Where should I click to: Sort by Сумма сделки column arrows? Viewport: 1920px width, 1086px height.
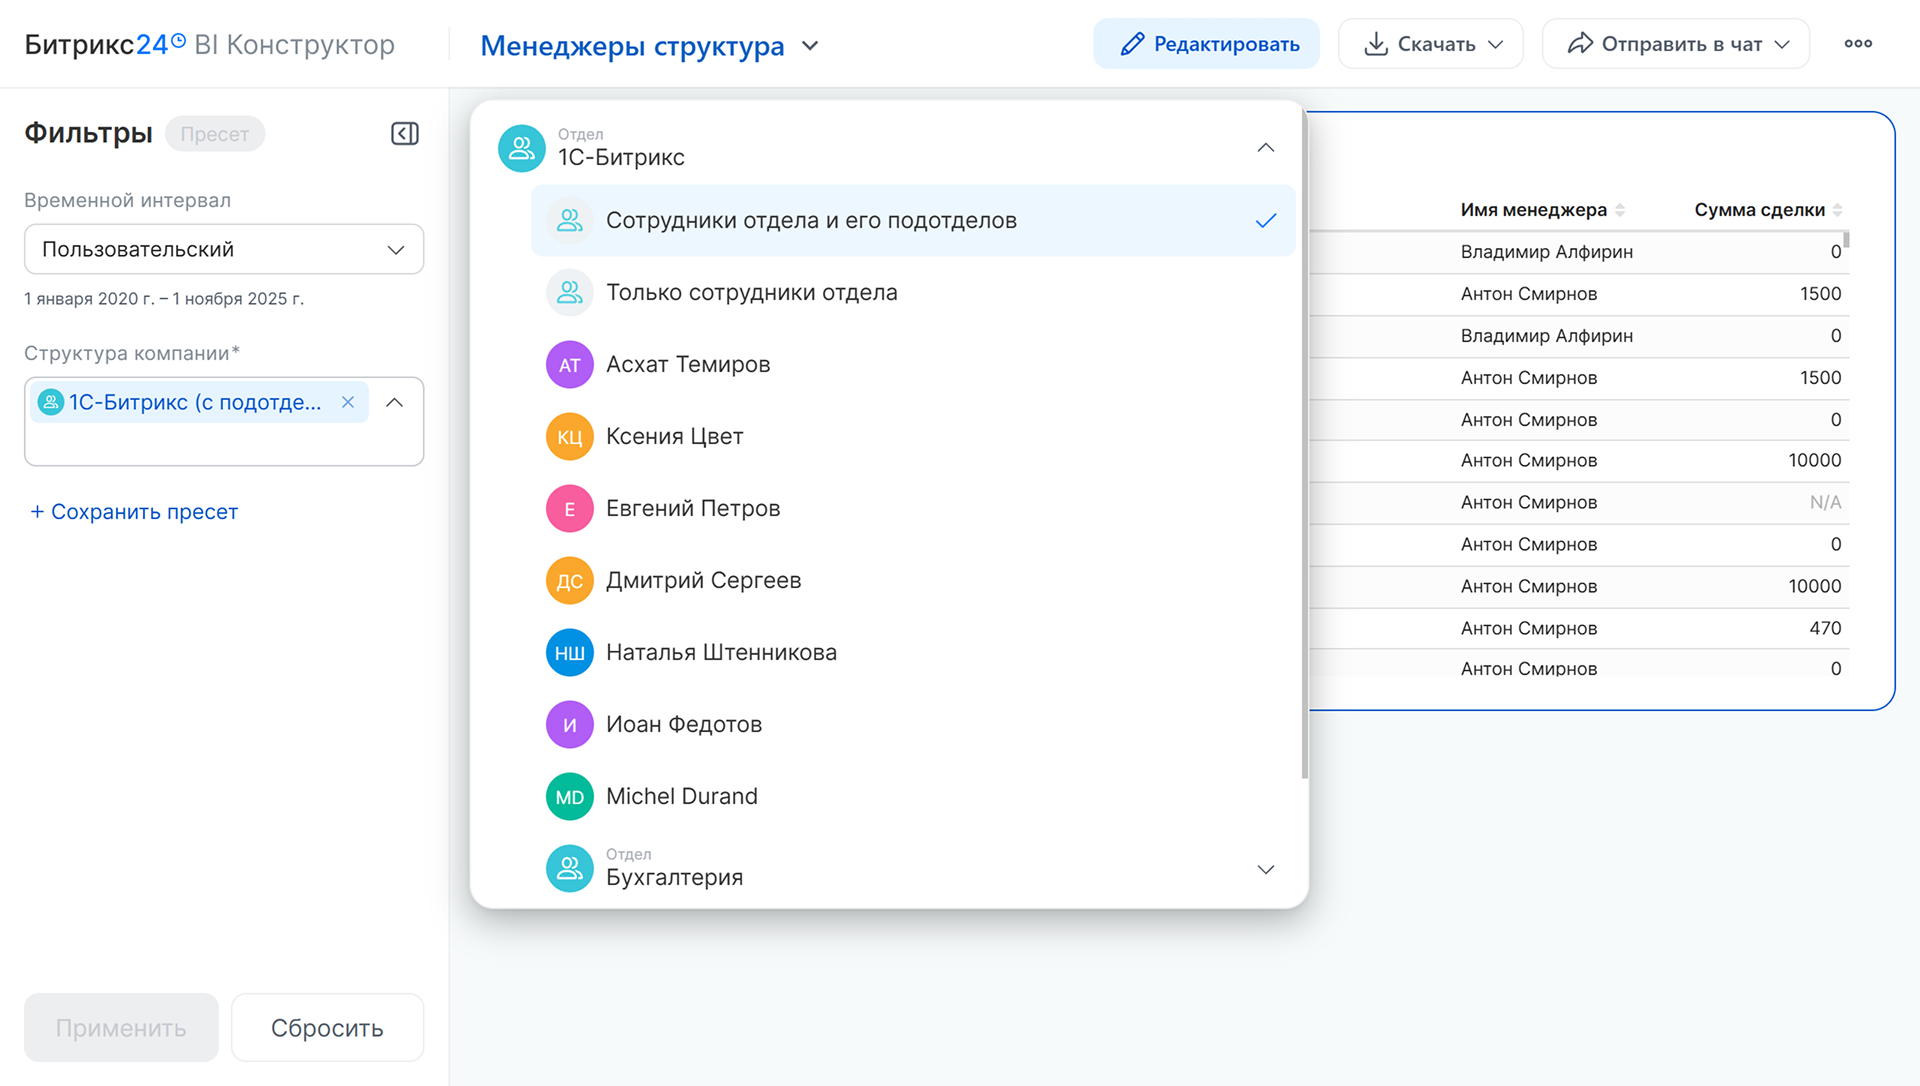(1838, 210)
